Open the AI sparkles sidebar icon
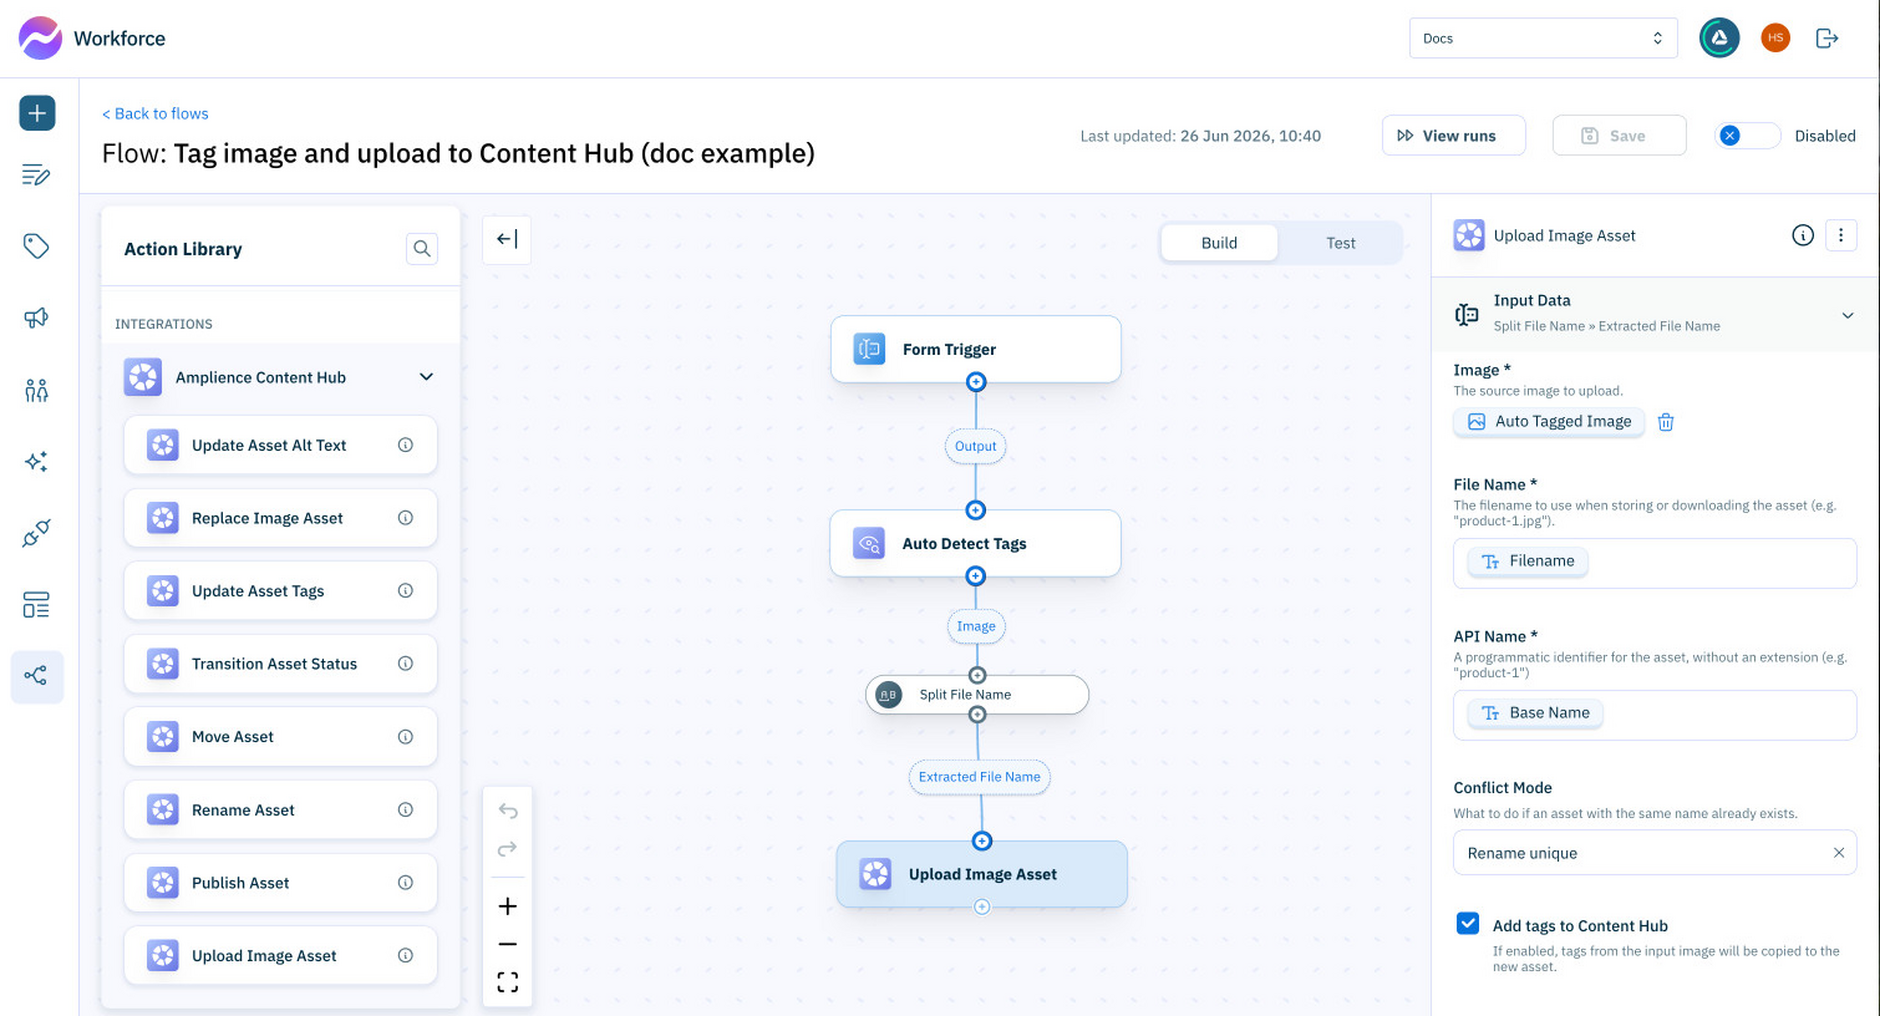This screenshot has height=1016, width=1880. click(36, 461)
